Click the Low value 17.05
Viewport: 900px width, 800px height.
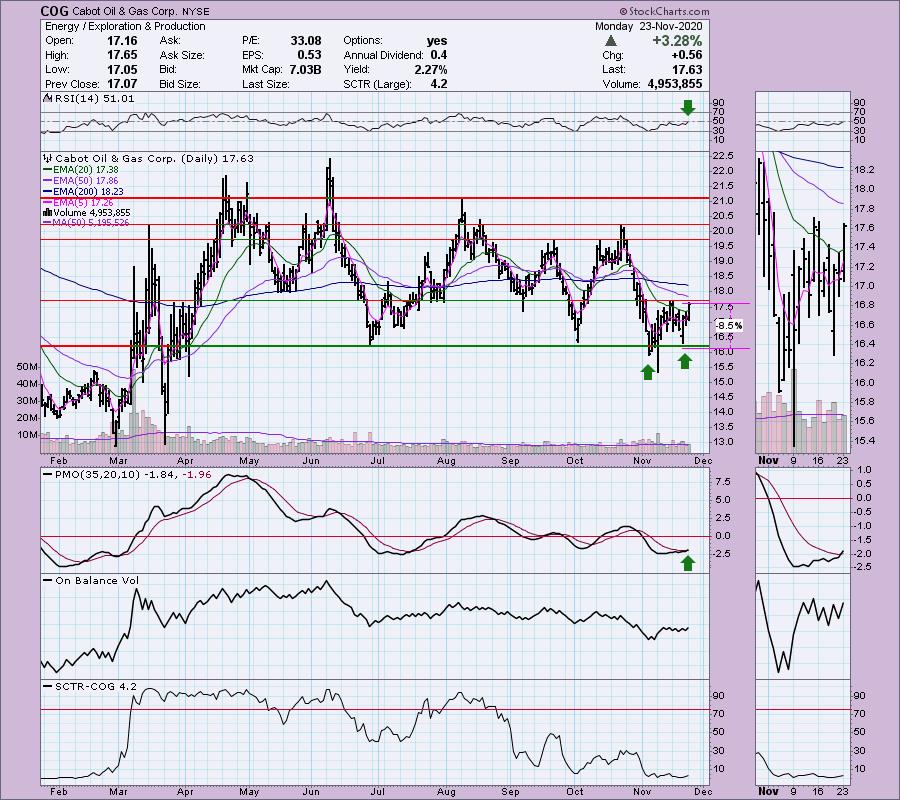[122, 69]
